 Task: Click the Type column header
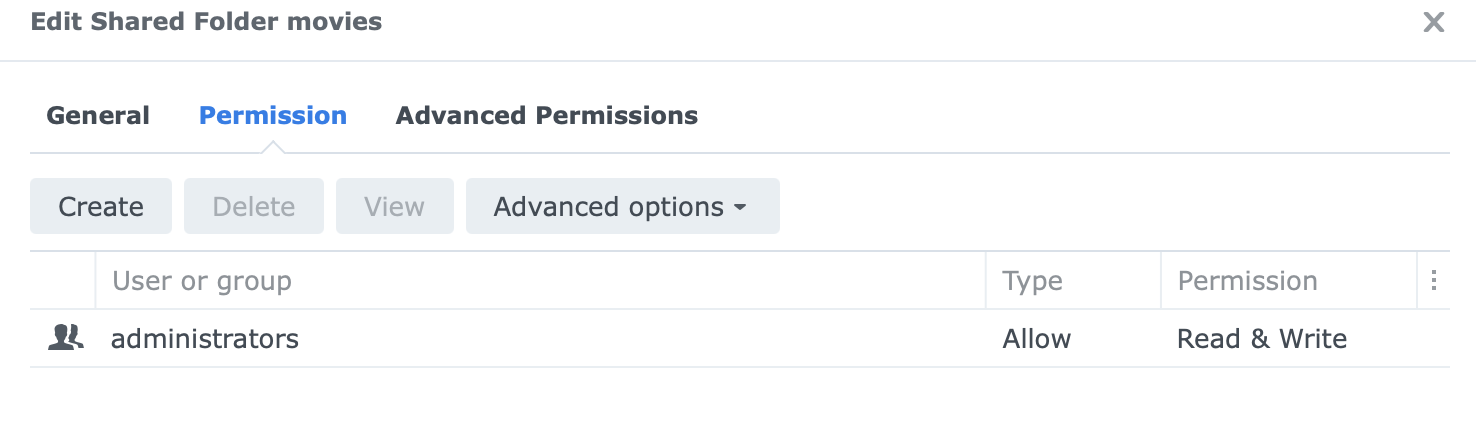point(1032,281)
